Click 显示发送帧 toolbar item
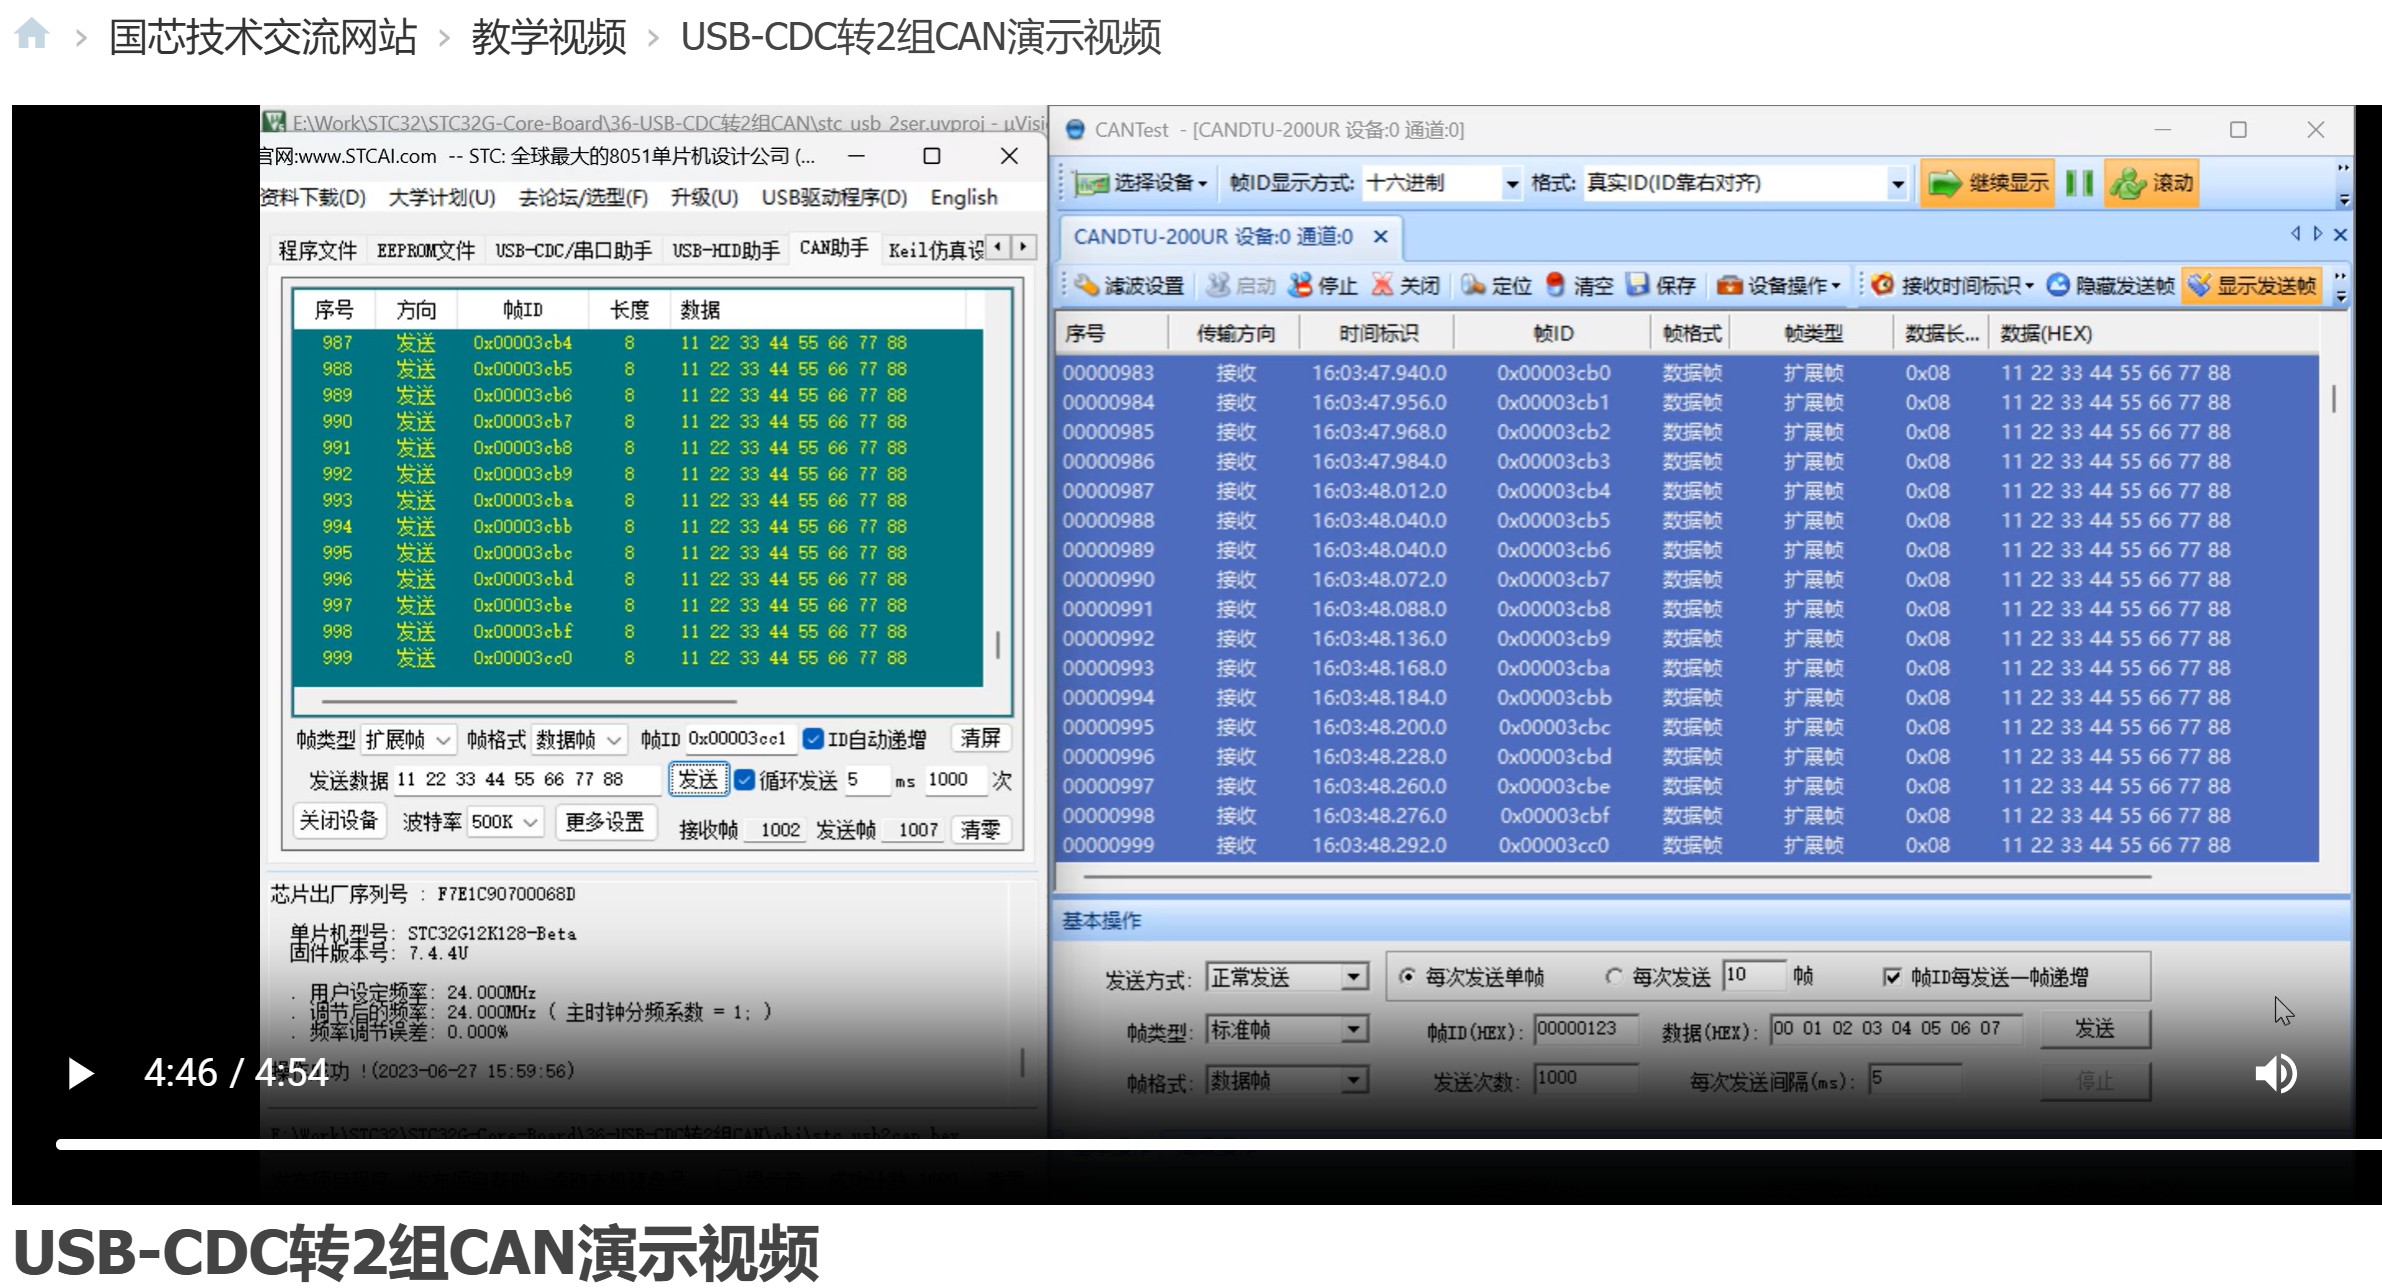 pos(2252,285)
